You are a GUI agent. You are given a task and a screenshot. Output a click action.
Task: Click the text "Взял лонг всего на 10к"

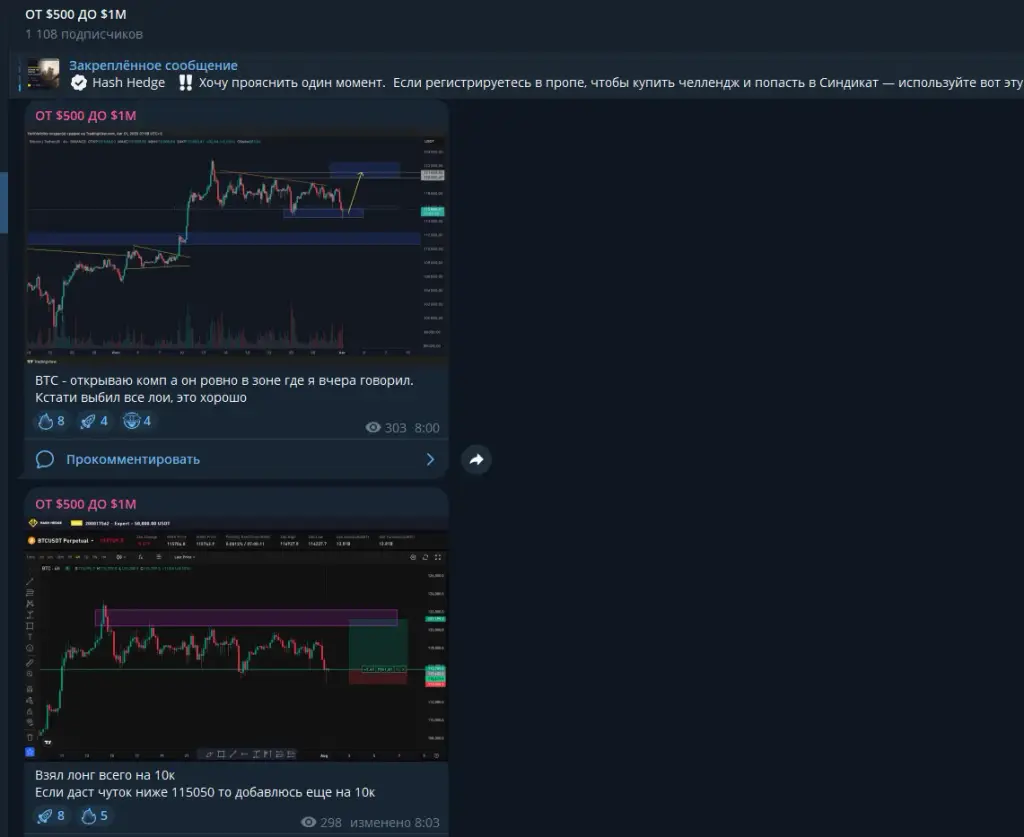[105, 776]
